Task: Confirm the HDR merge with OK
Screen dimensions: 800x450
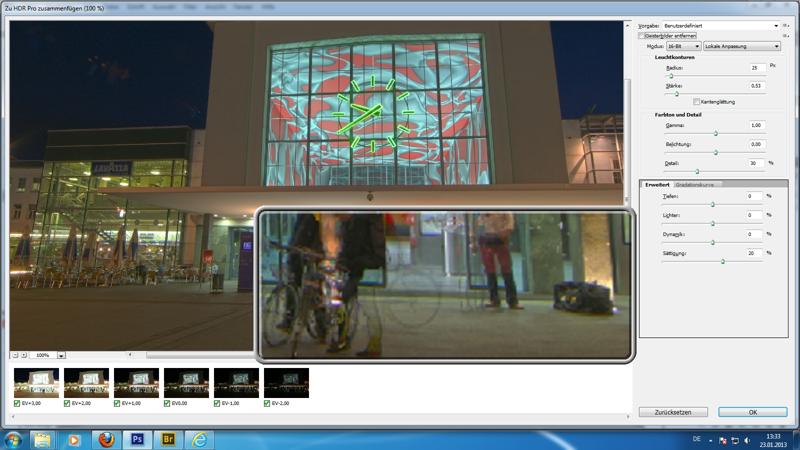Action: coord(753,412)
